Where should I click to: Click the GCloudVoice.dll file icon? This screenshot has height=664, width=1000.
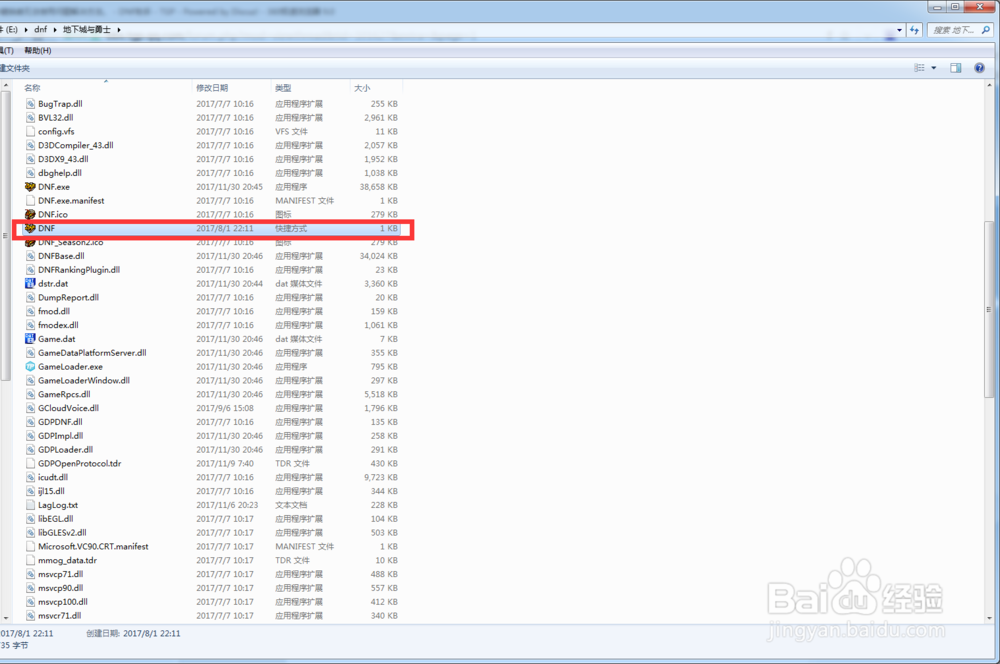(30, 408)
